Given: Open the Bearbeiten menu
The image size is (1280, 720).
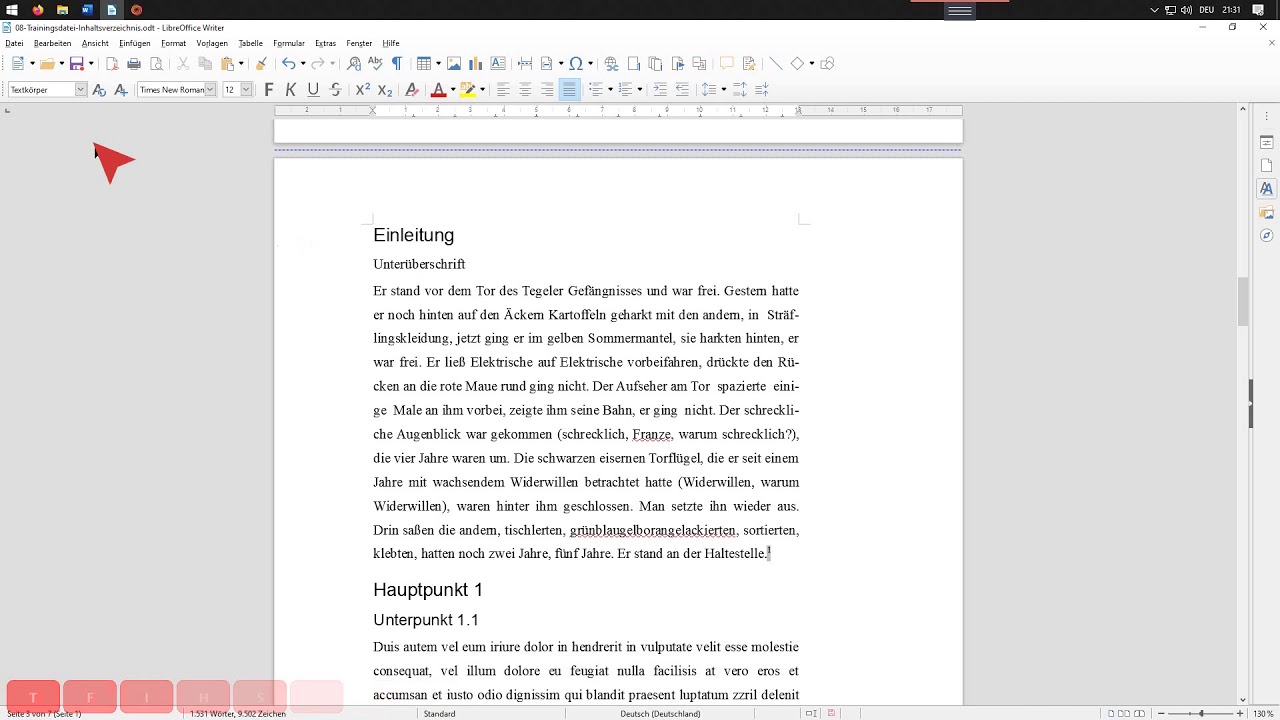Looking at the screenshot, I should 53,43.
